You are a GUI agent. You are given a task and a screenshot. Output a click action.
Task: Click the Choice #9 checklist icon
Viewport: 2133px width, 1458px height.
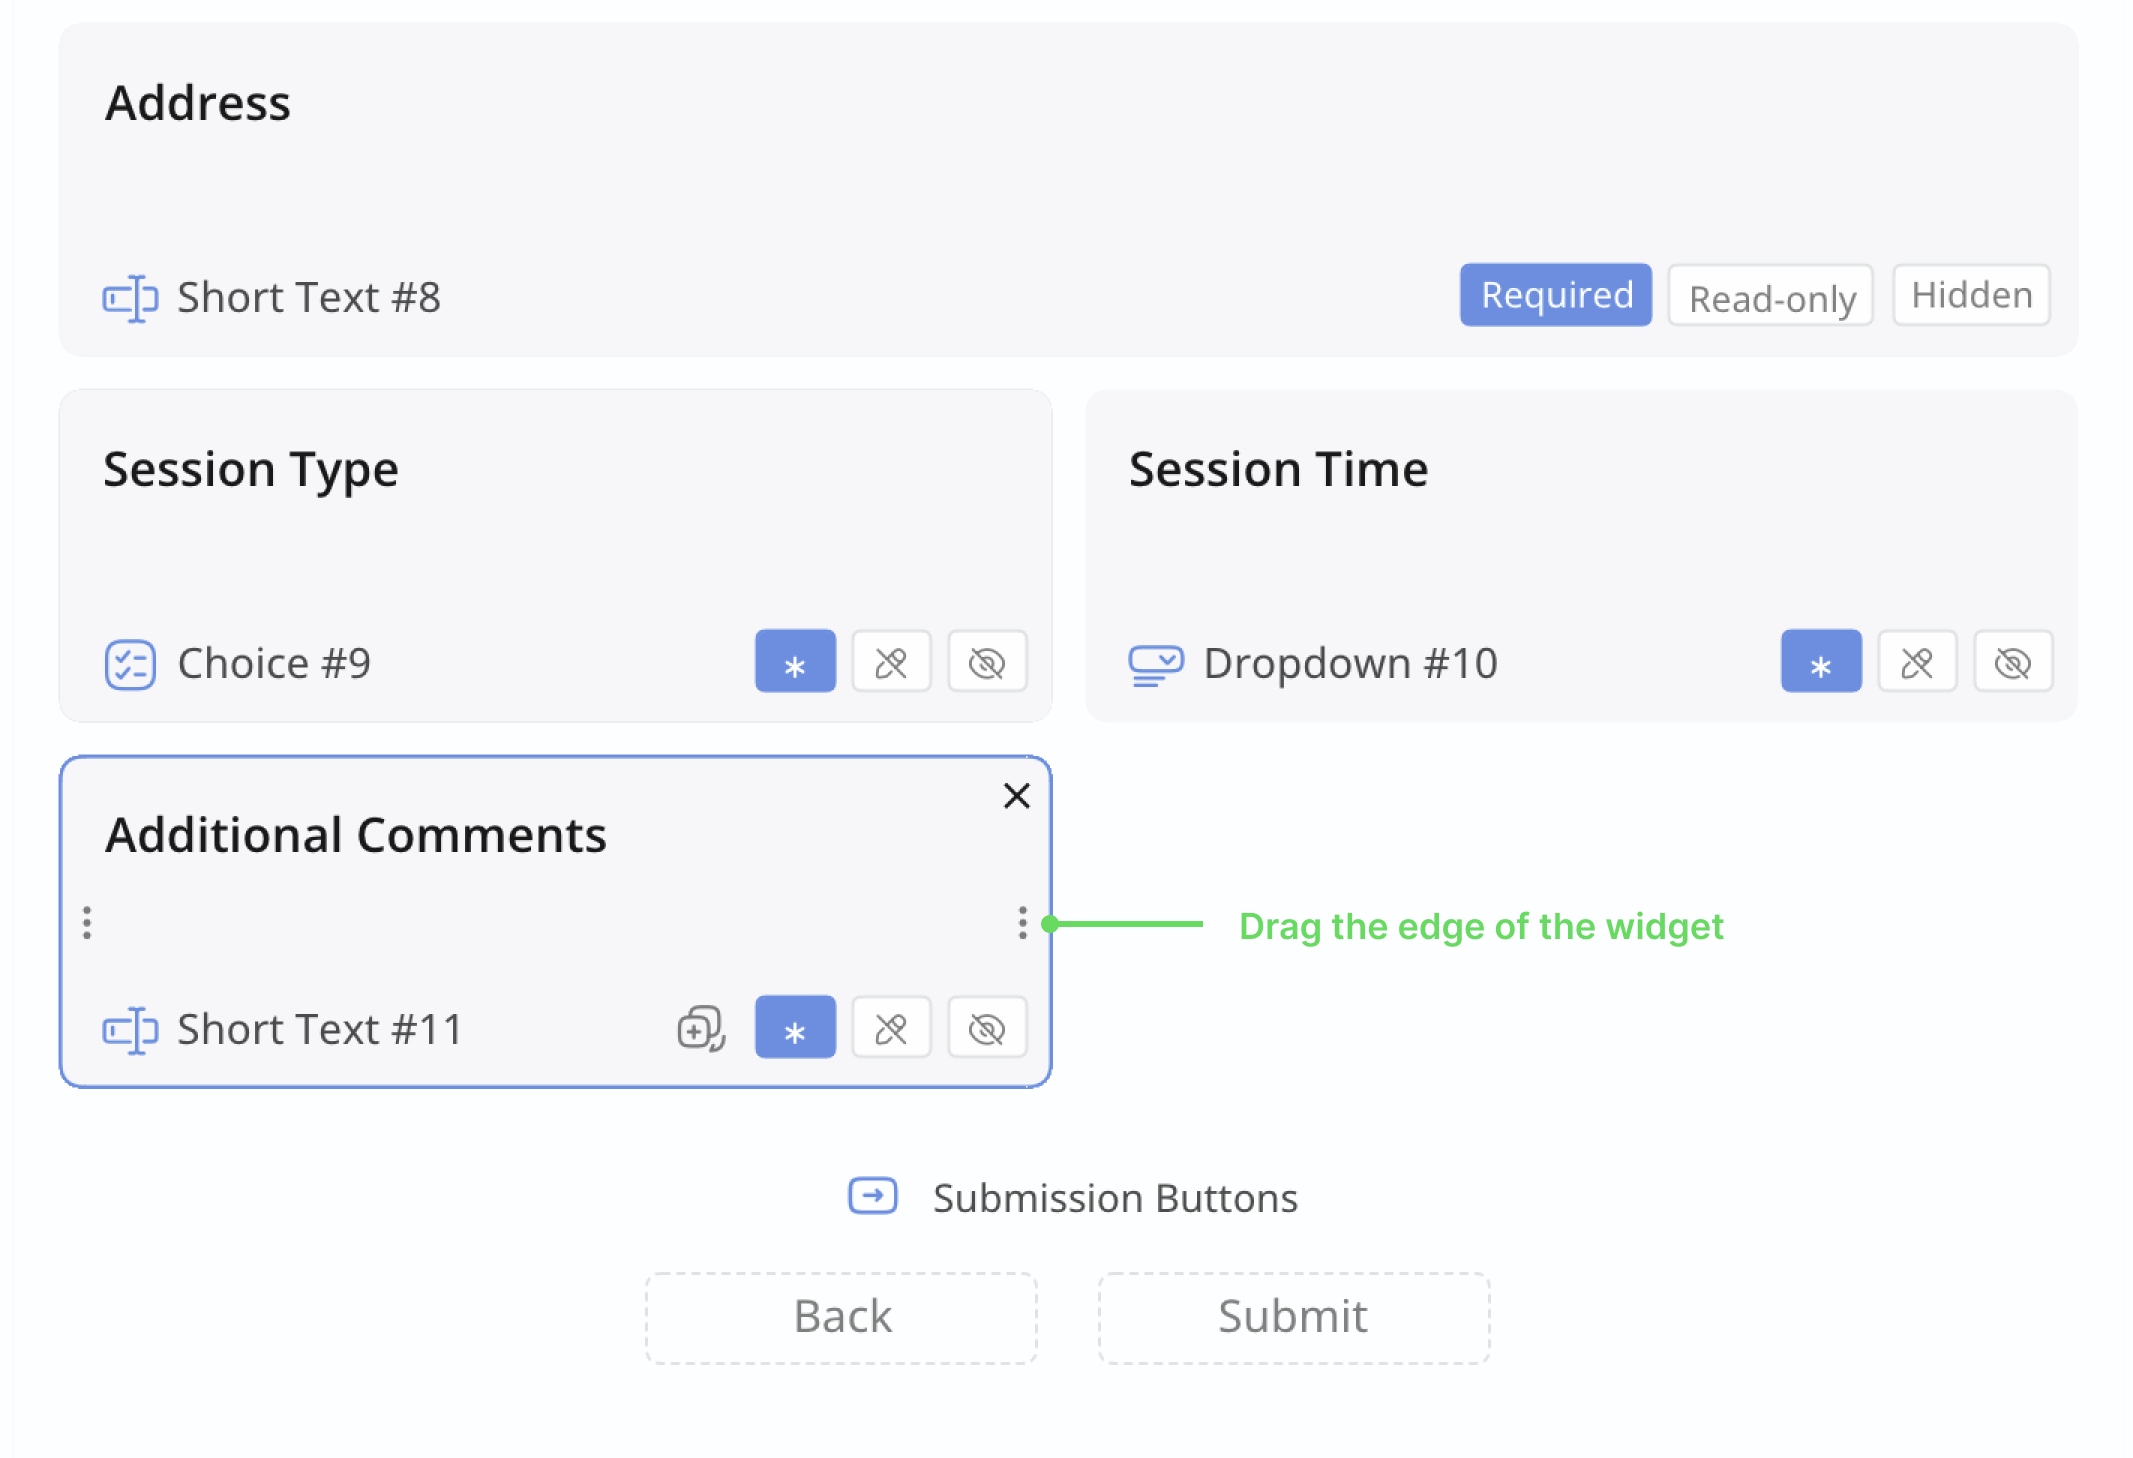tap(130, 664)
